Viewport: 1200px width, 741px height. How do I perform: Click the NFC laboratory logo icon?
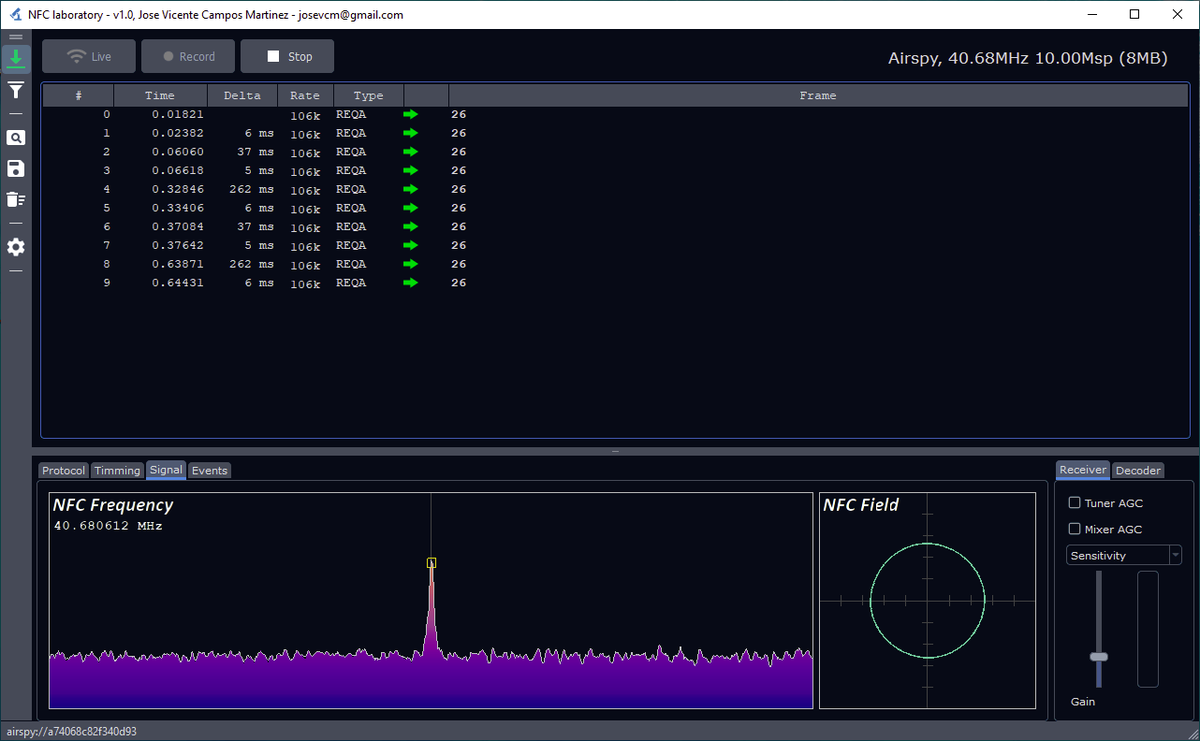(14, 14)
